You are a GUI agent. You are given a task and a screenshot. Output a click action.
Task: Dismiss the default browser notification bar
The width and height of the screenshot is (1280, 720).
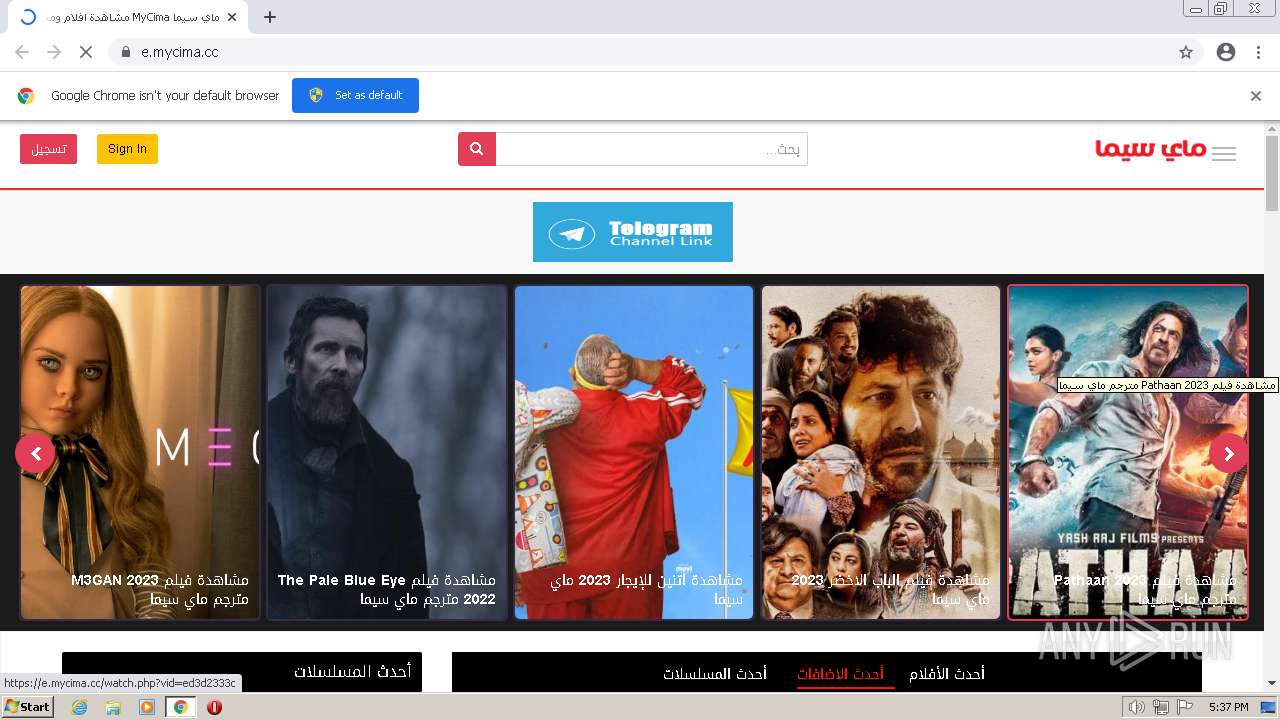[x=1256, y=96]
